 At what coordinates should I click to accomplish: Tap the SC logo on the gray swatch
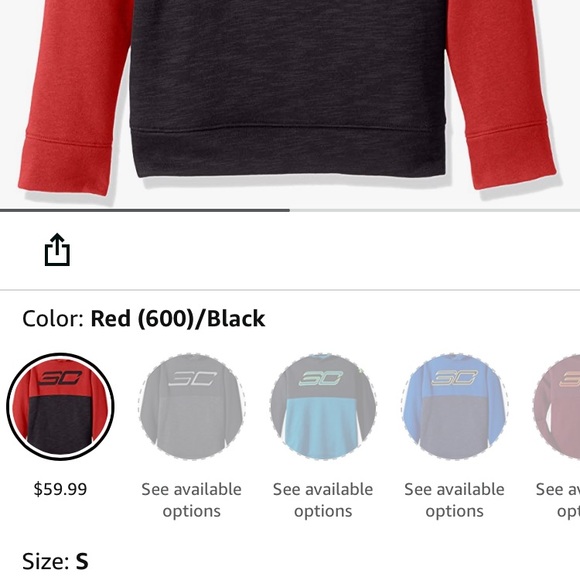point(192,379)
